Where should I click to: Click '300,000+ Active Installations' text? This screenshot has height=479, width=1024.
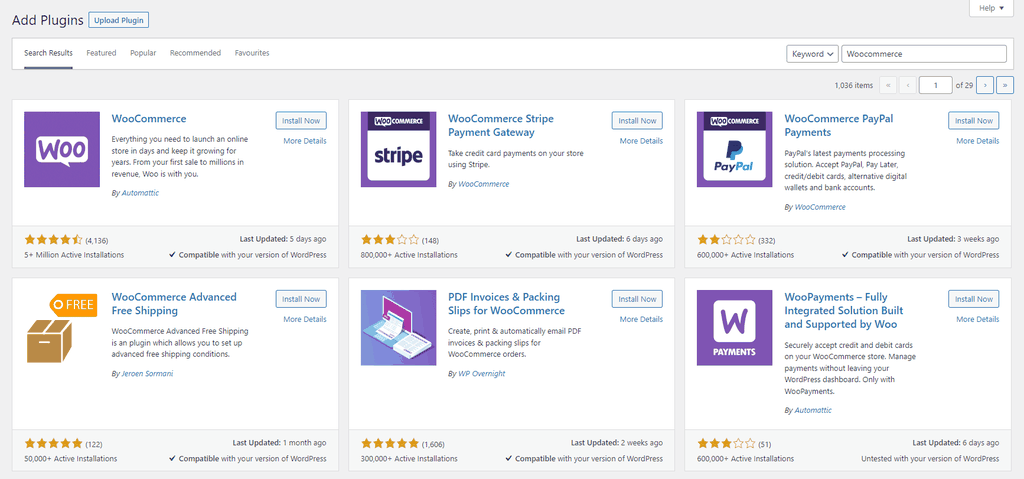[x=409, y=459]
